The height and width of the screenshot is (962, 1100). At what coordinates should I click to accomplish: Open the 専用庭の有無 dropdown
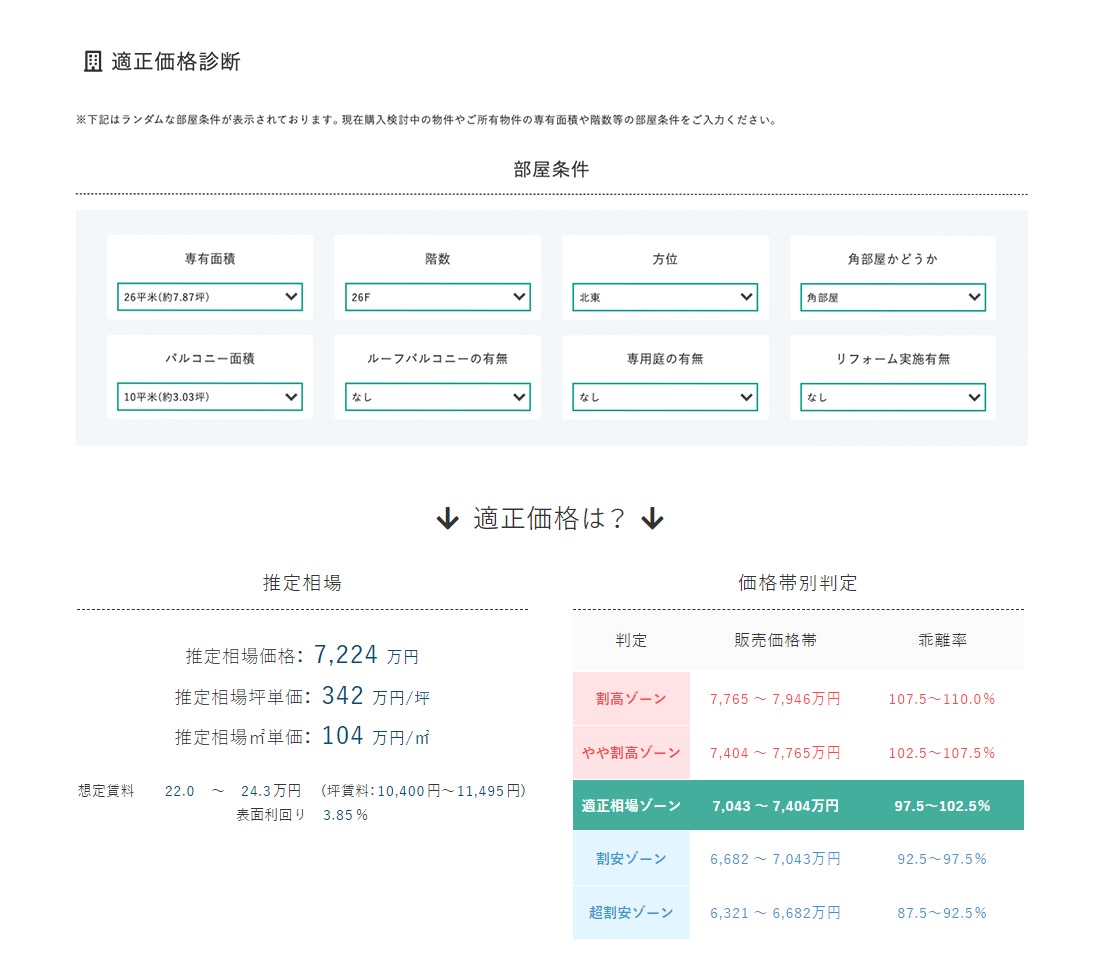coord(665,396)
